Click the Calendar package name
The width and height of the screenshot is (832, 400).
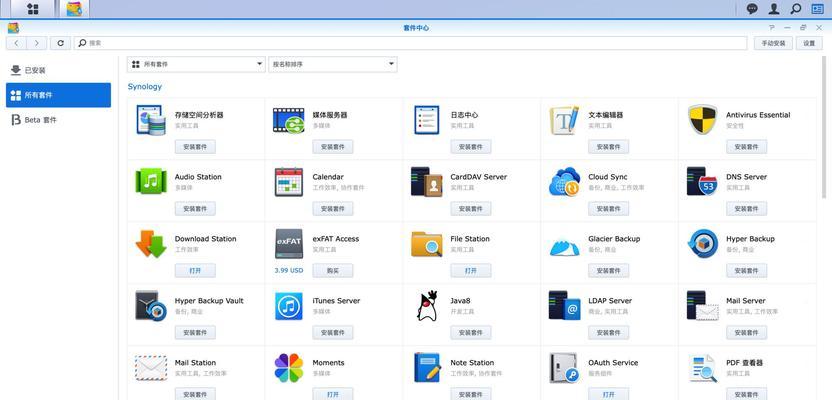328,177
